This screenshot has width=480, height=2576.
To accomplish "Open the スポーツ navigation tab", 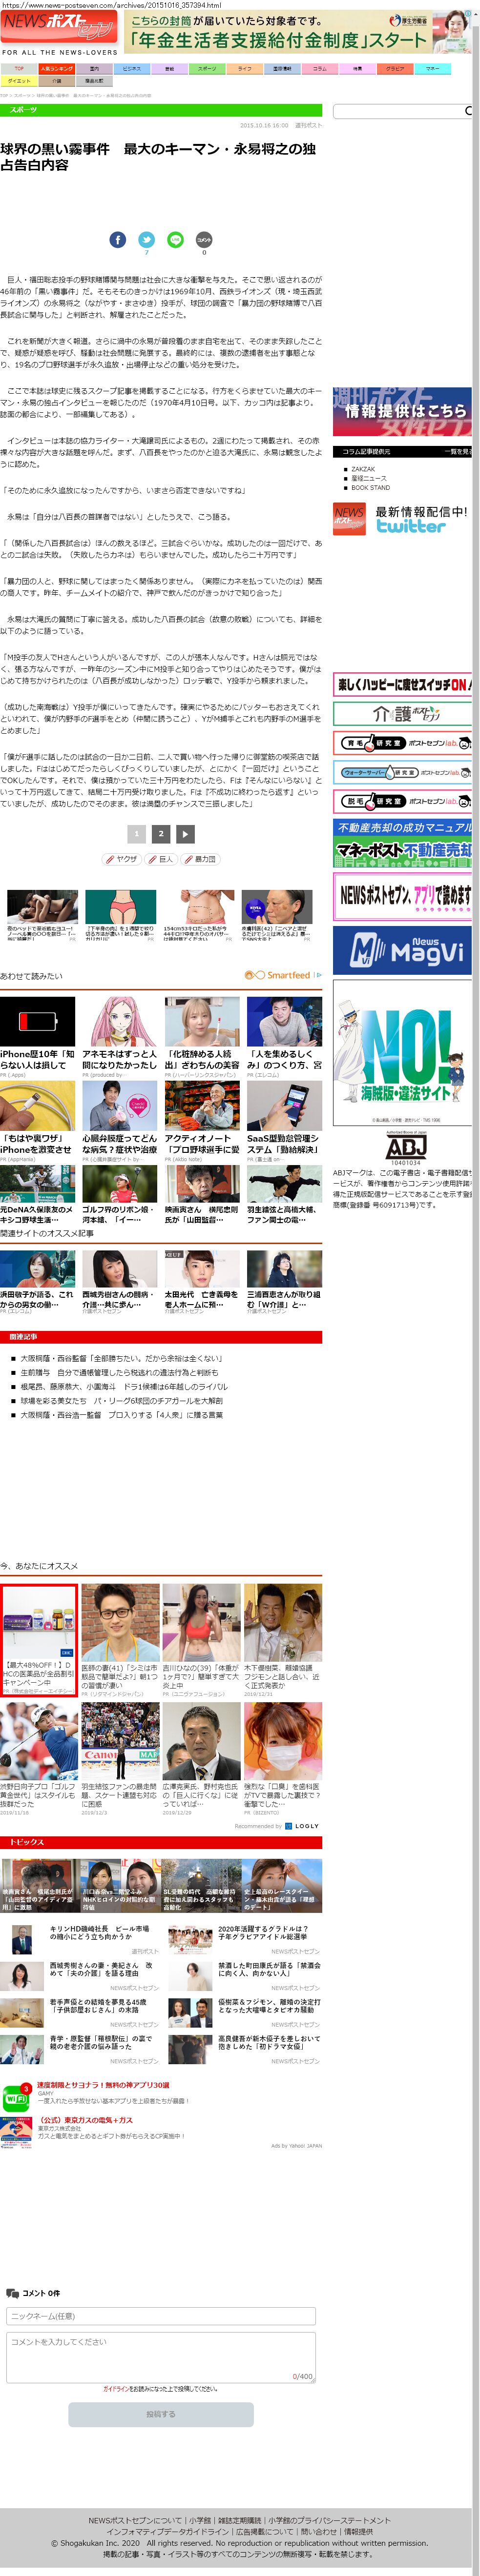I will click(207, 69).
